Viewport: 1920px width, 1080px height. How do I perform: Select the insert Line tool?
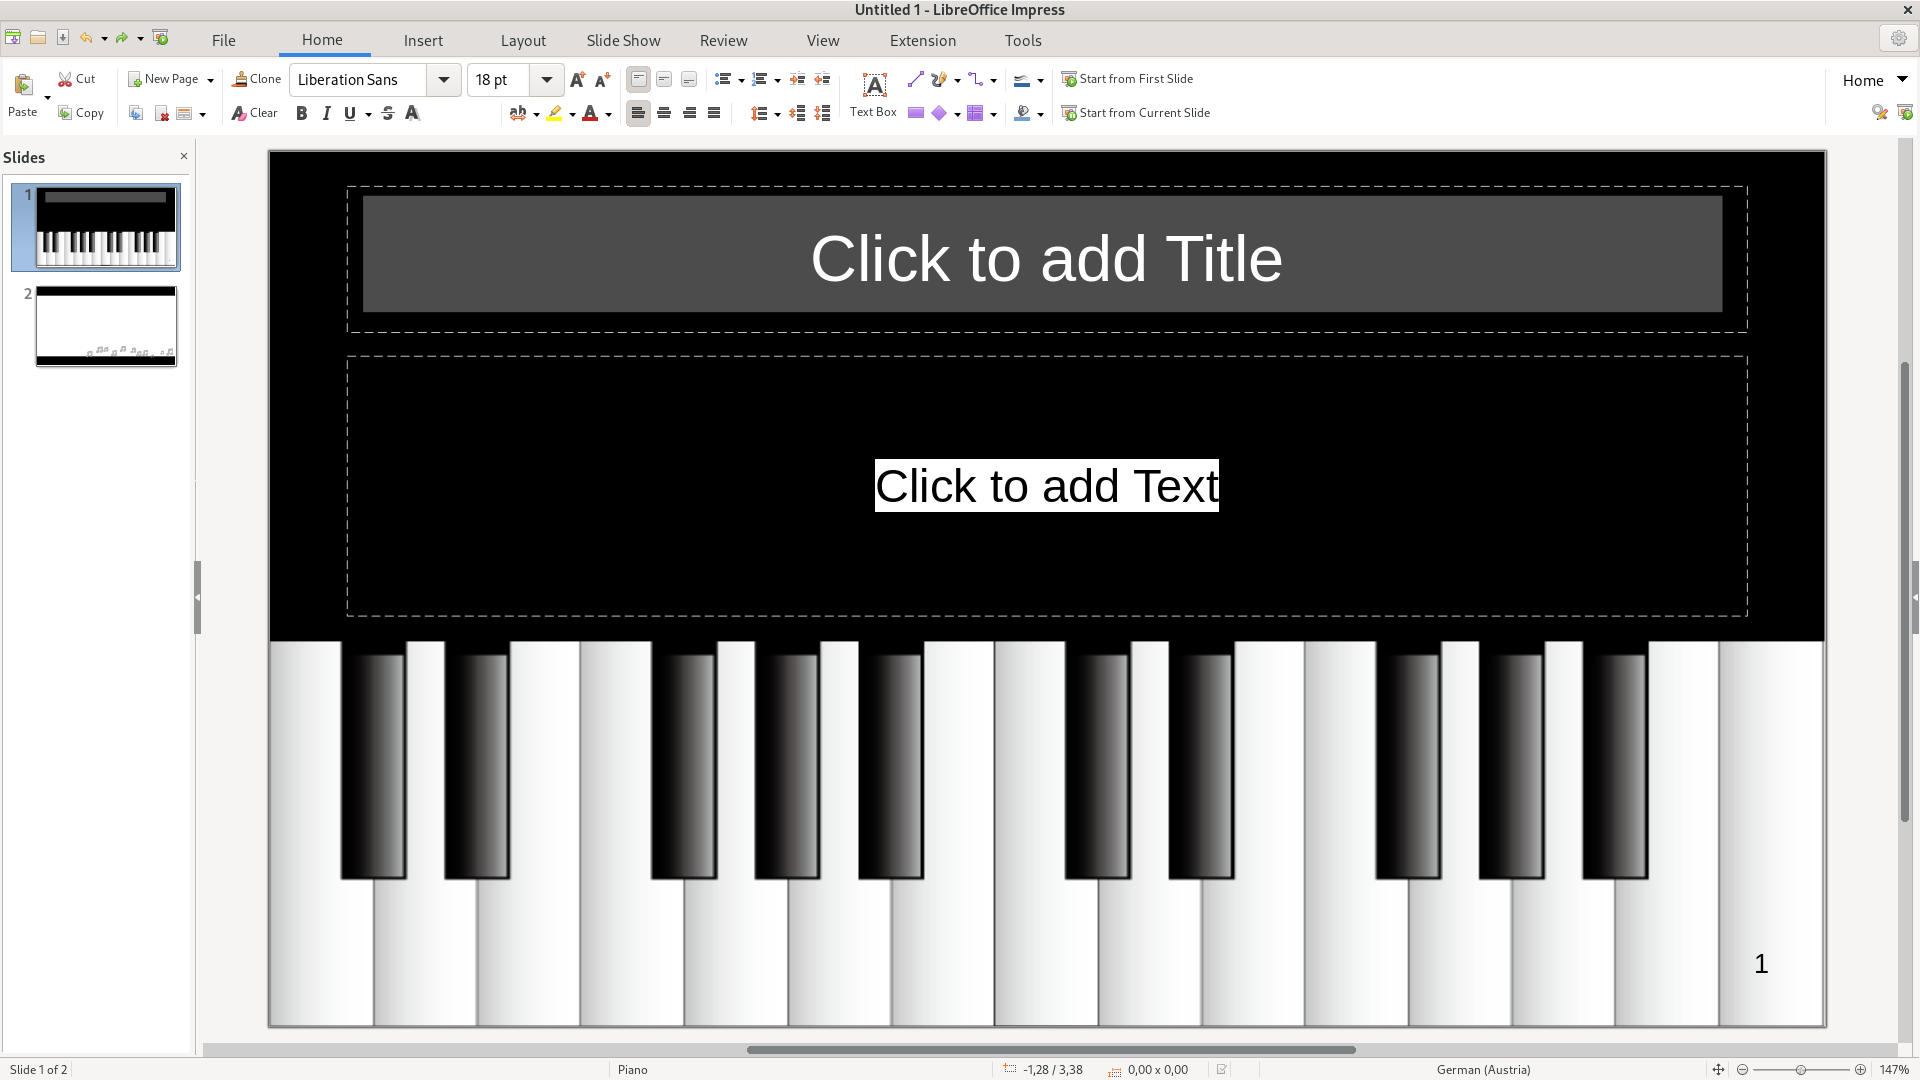tap(915, 79)
